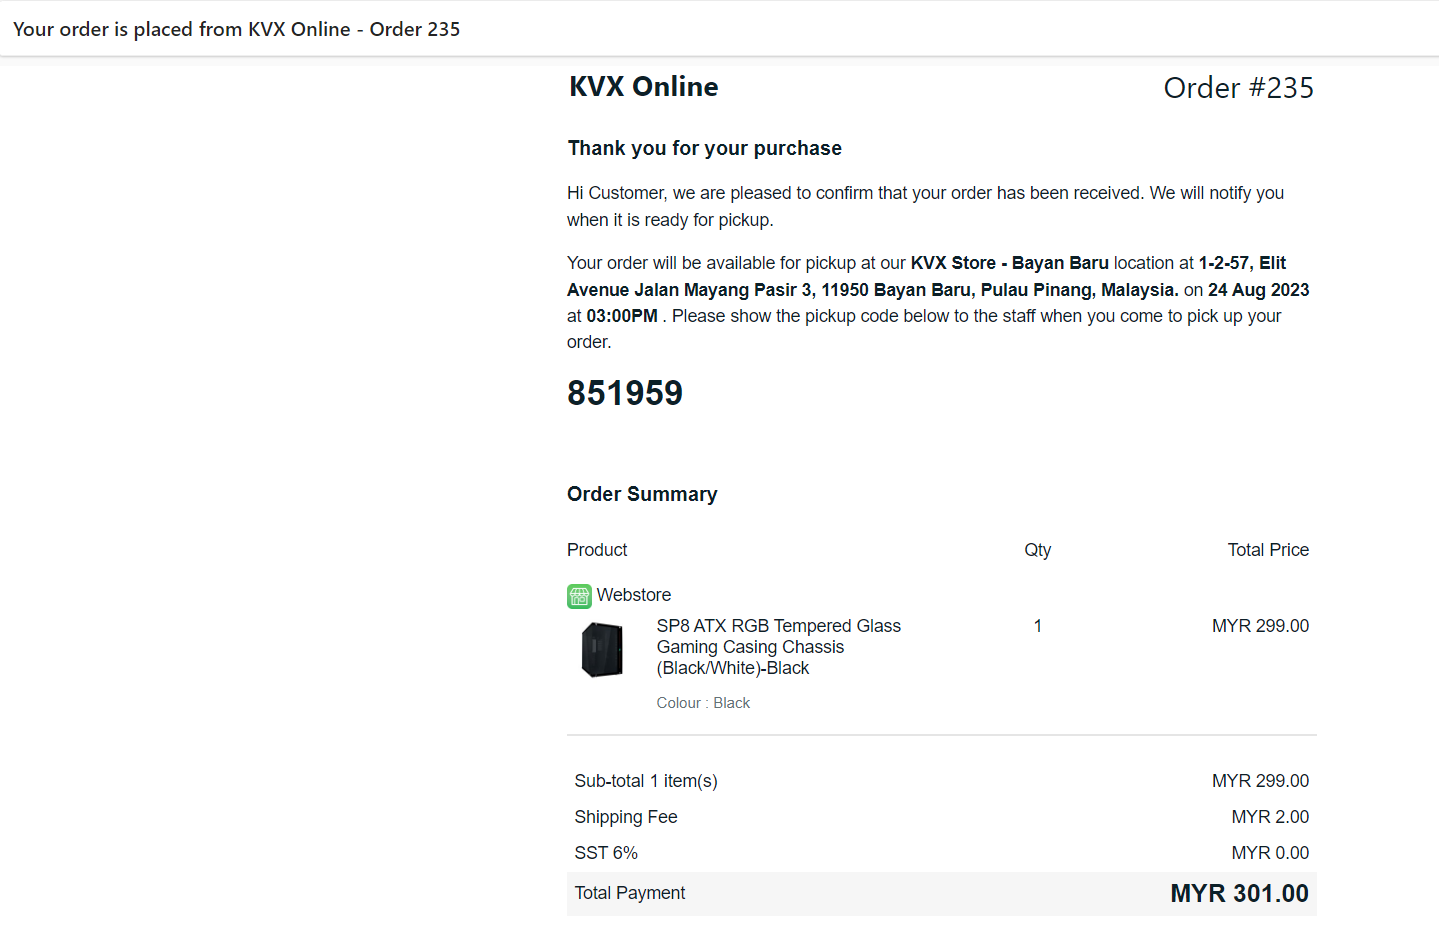Click the green Webstore shop icon
1439x928 pixels.
(579, 596)
